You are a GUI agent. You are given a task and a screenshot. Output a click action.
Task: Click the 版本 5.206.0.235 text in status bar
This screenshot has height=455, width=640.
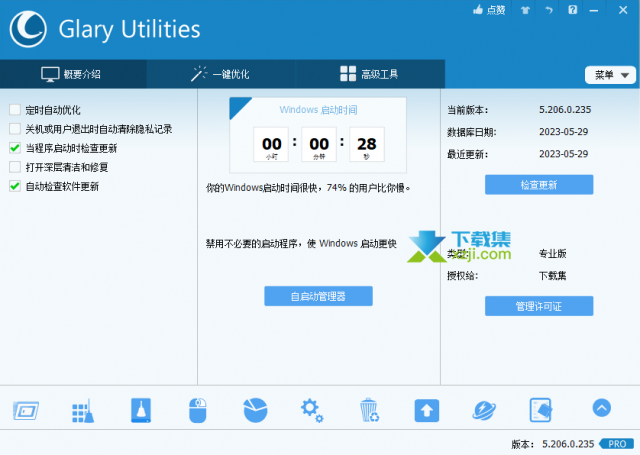tap(553, 444)
